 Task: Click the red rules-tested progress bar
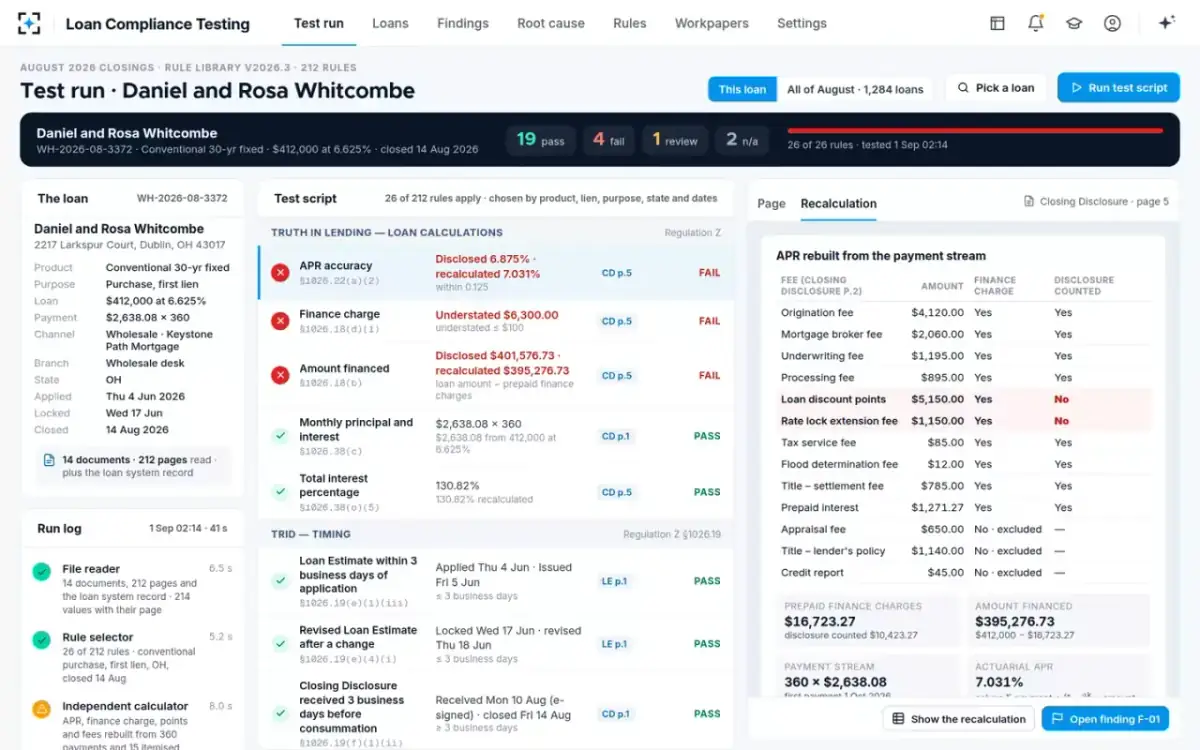(x=975, y=130)
